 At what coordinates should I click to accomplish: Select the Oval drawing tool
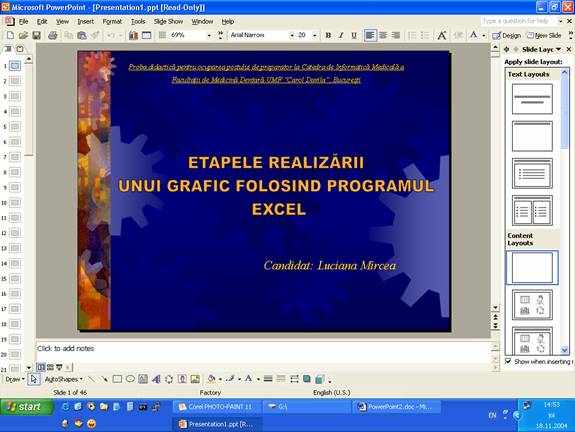point(130,379)
